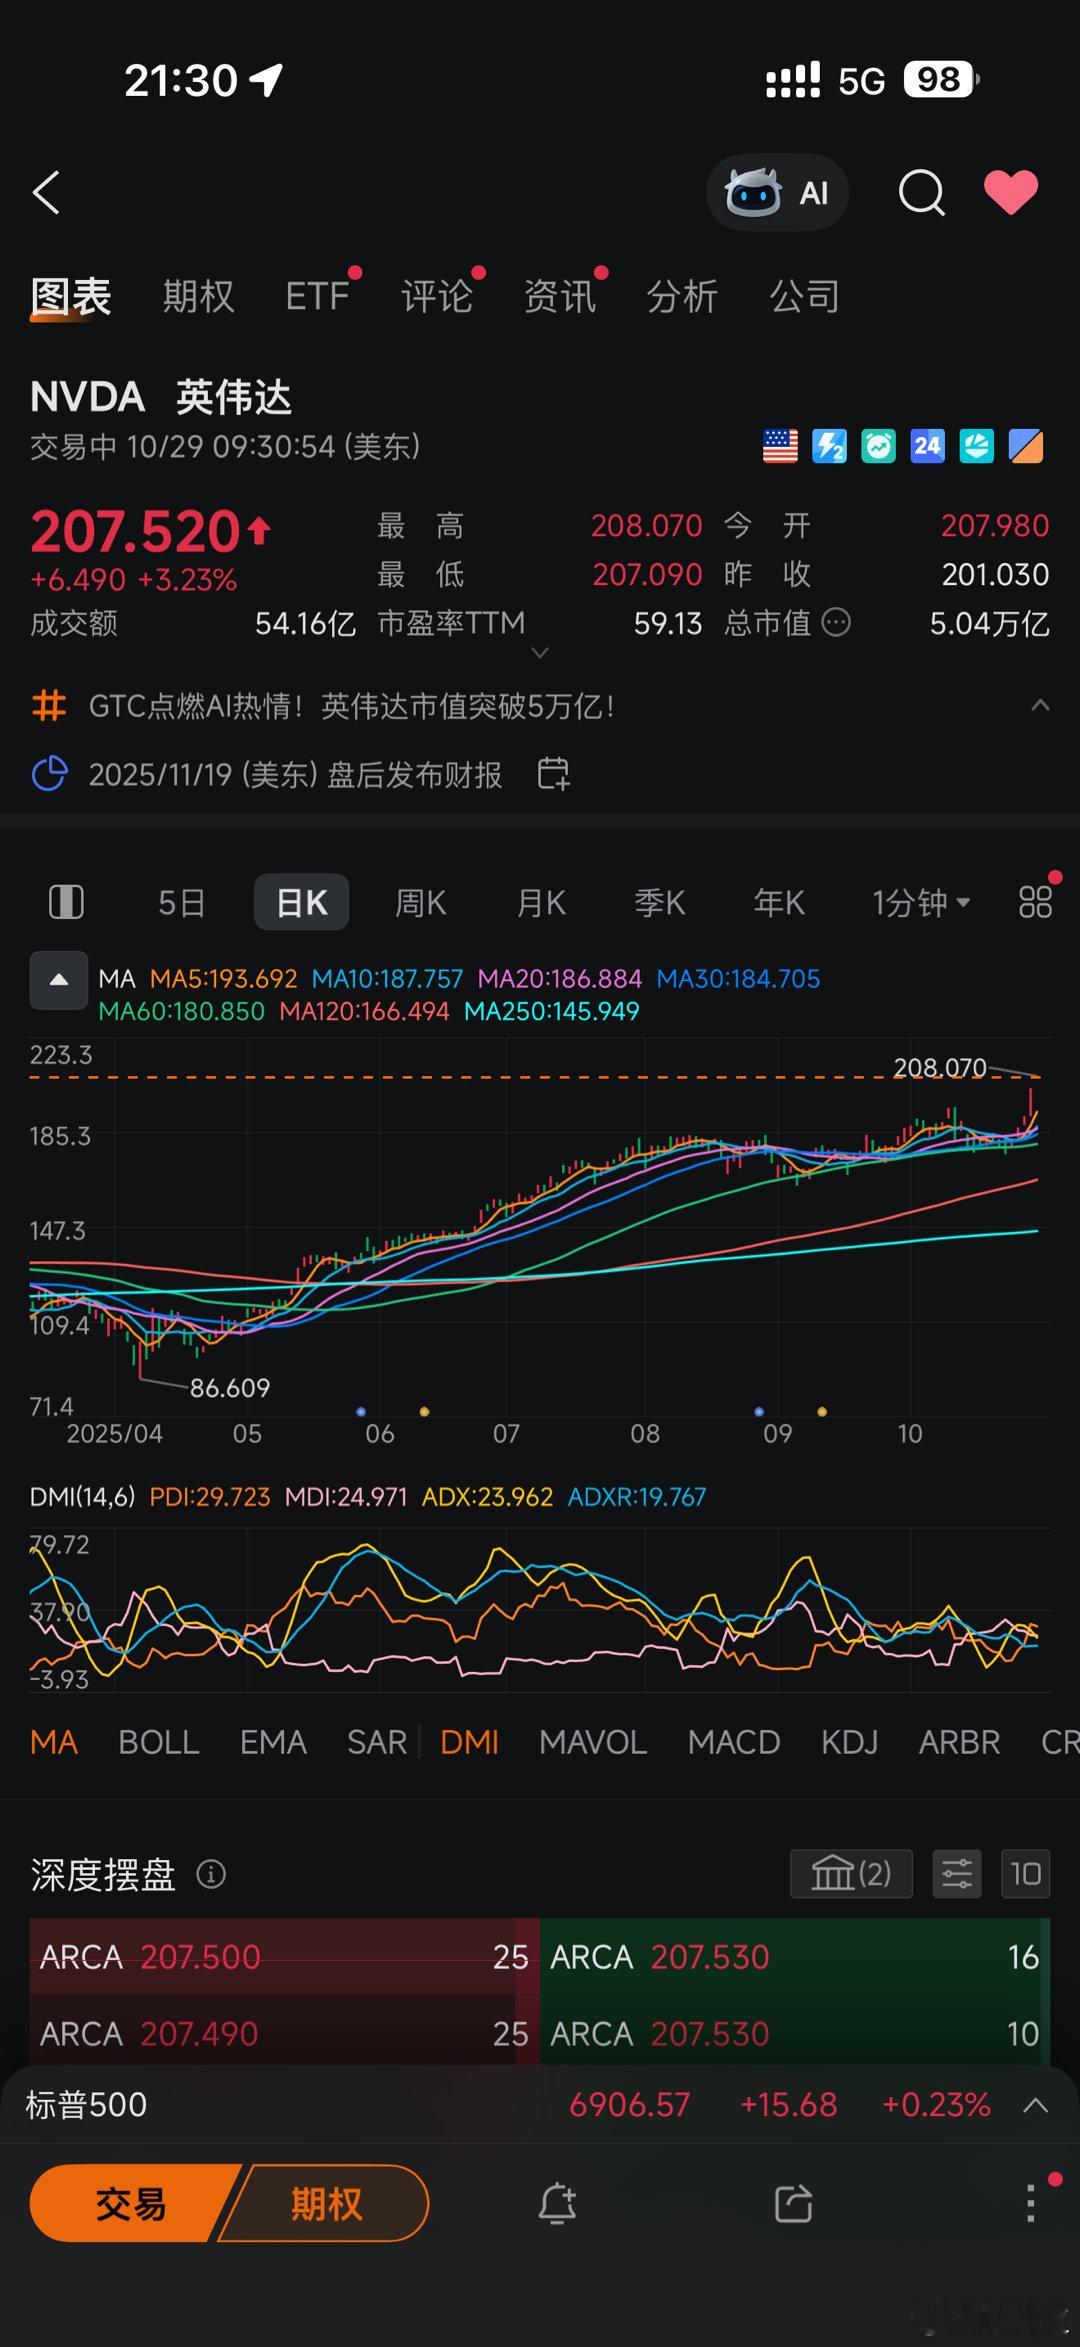
Task: Open depth quote info icon
Action: (x=211, y=1874)
